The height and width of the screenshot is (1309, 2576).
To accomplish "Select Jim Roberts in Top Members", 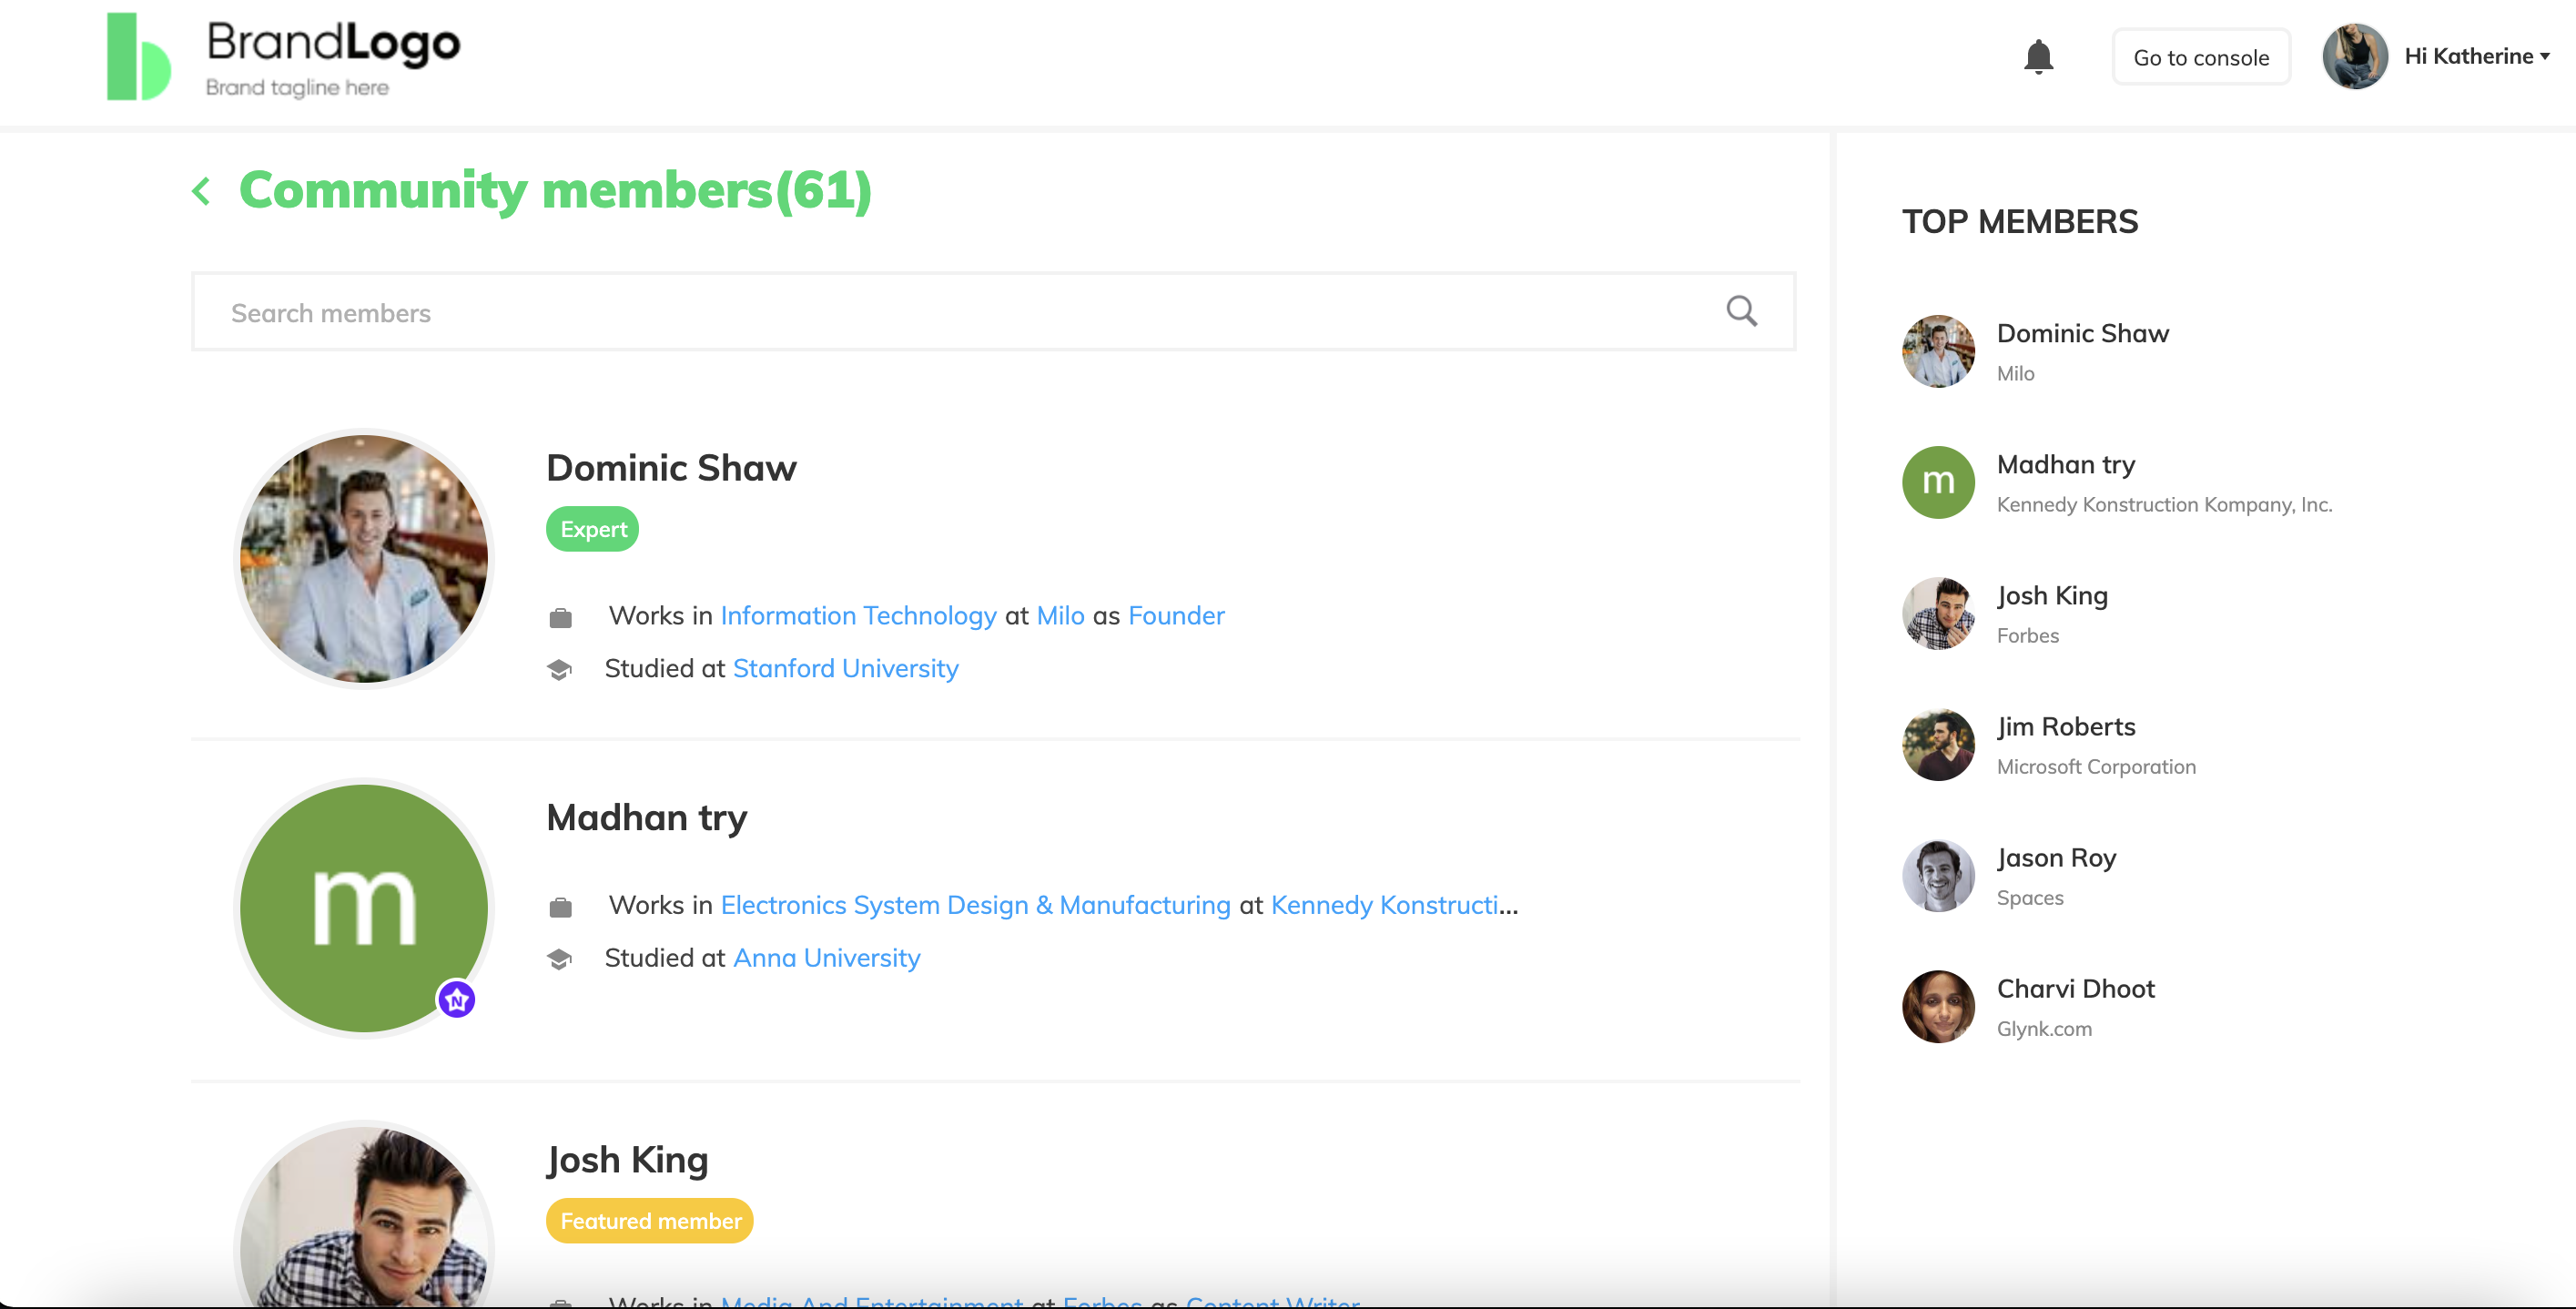I will coord(2065,727).
